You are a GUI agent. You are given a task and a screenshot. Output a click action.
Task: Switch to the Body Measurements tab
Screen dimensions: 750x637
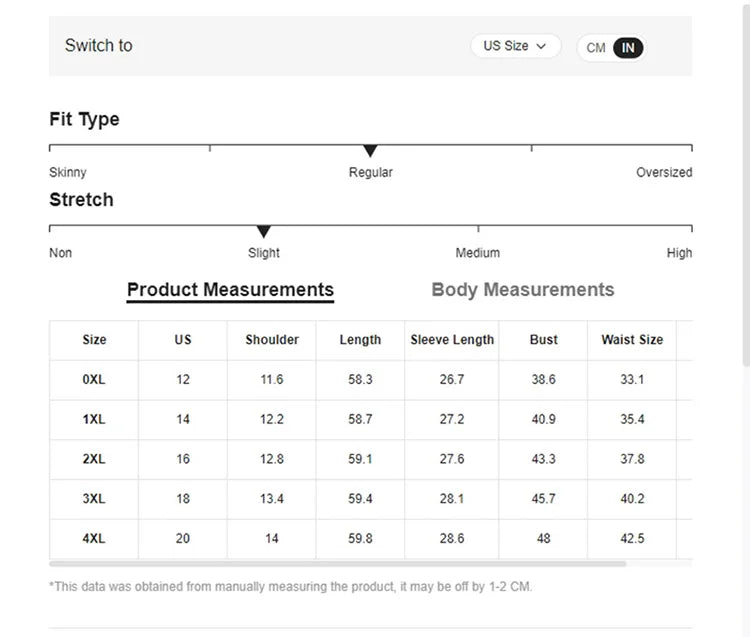click(523, 290)
